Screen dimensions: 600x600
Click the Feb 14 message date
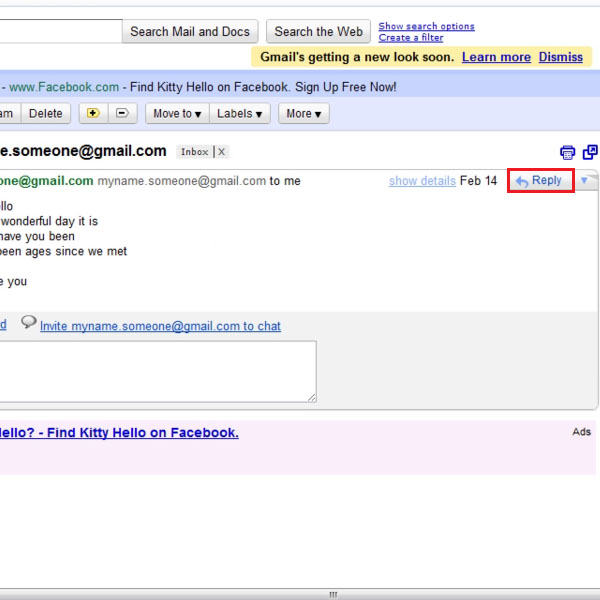pyautogui.click(x=478, y=181)
